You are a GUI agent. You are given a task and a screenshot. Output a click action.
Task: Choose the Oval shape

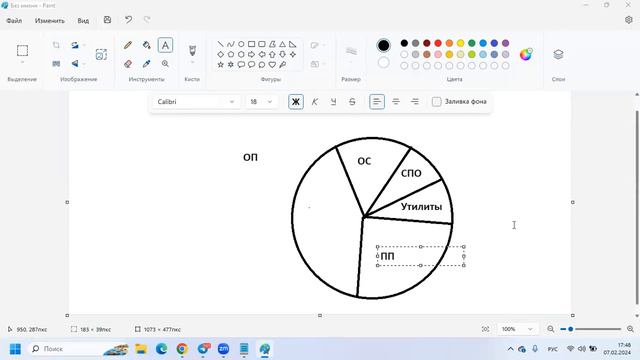241,44
